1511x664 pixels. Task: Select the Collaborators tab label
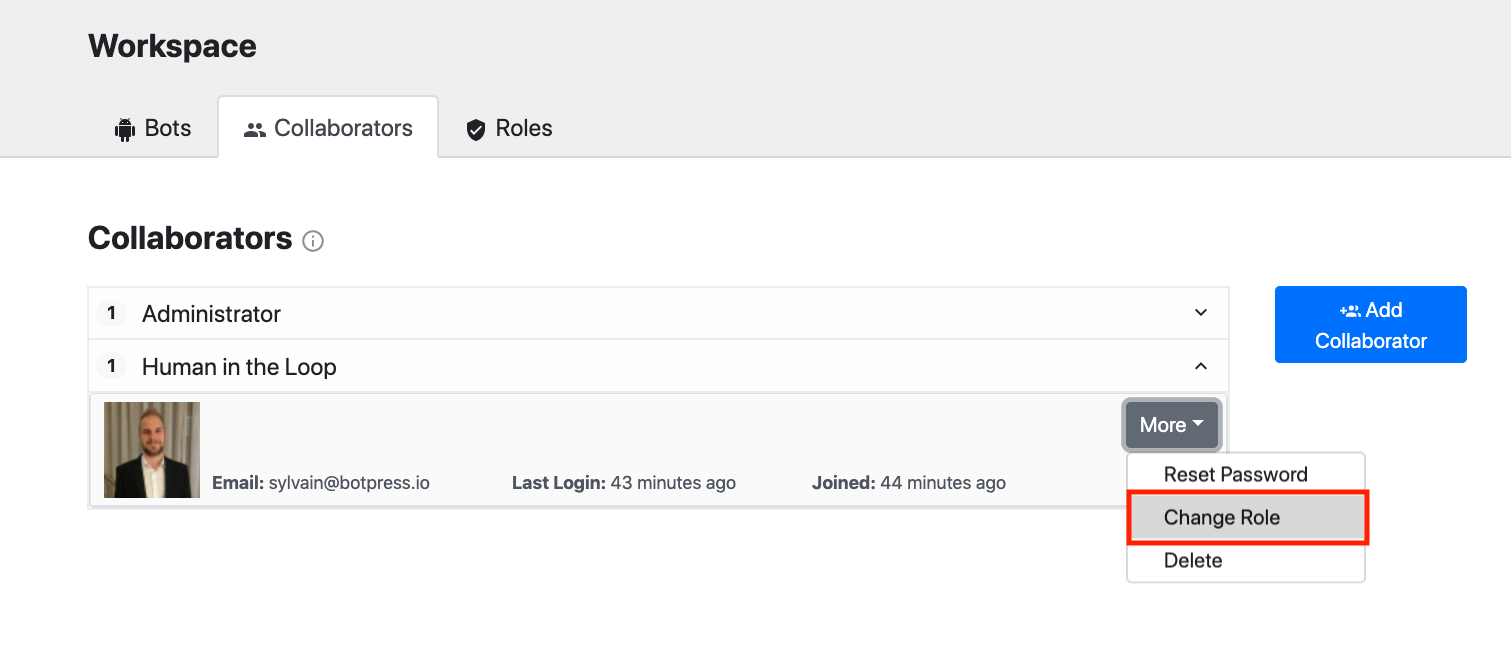pyautogui.click(x=343, y=128)
